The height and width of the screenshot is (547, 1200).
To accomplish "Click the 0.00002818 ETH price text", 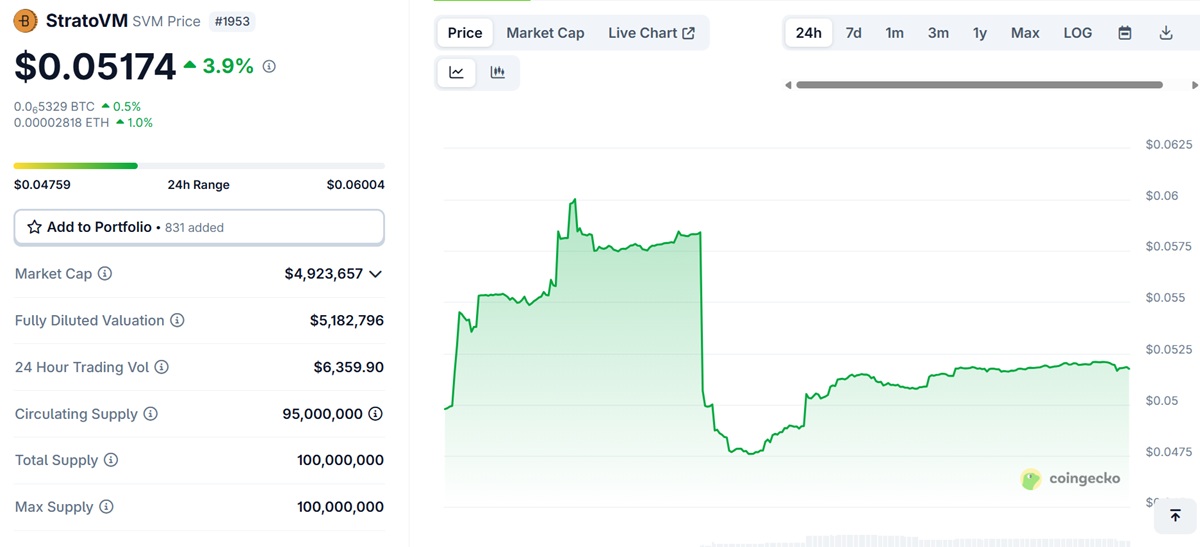I will coord(62,122).
